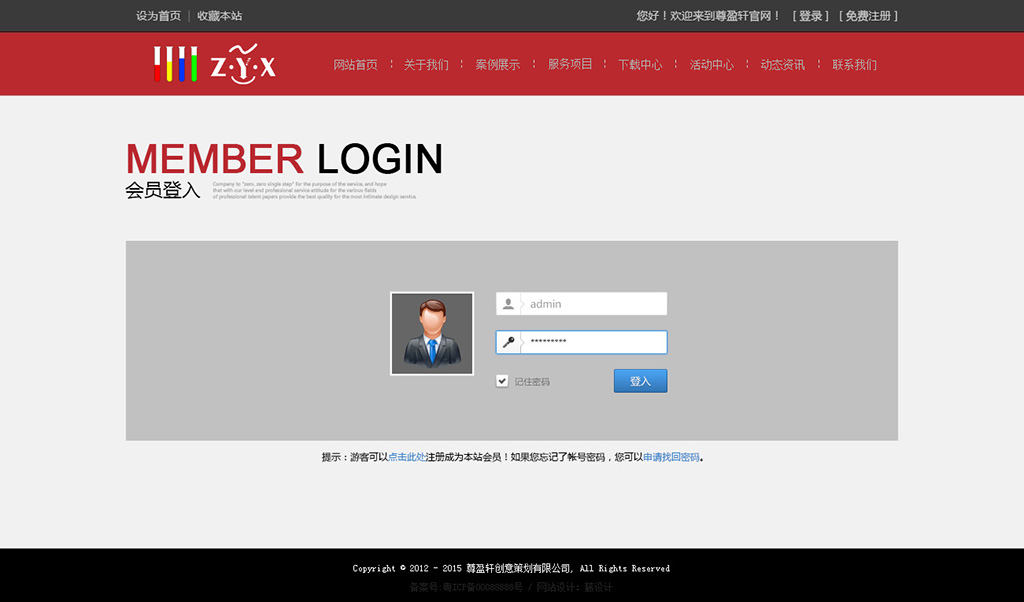1024x602 pixels.
Task: Click the 设为首页 link at top
Action: [x=158, y=16]
